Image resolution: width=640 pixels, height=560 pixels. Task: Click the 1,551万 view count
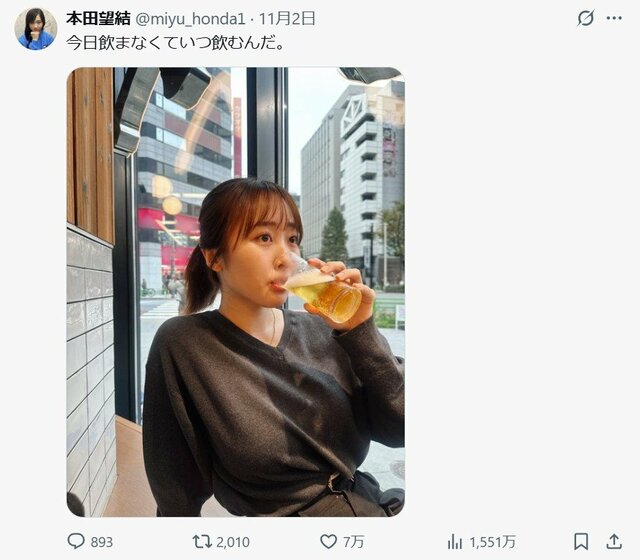click(x=495, y=542)
